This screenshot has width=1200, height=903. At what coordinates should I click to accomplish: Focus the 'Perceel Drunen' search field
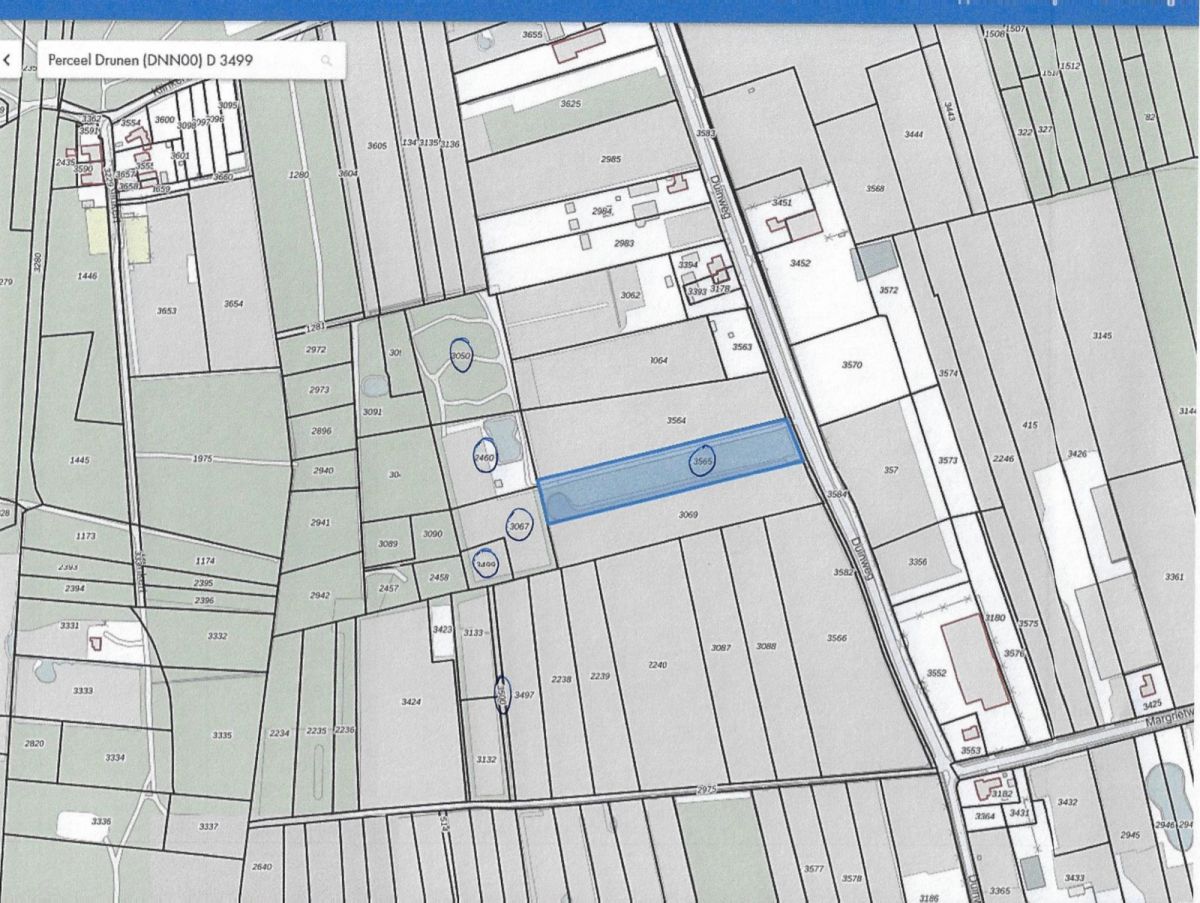(x=180, y=61)
